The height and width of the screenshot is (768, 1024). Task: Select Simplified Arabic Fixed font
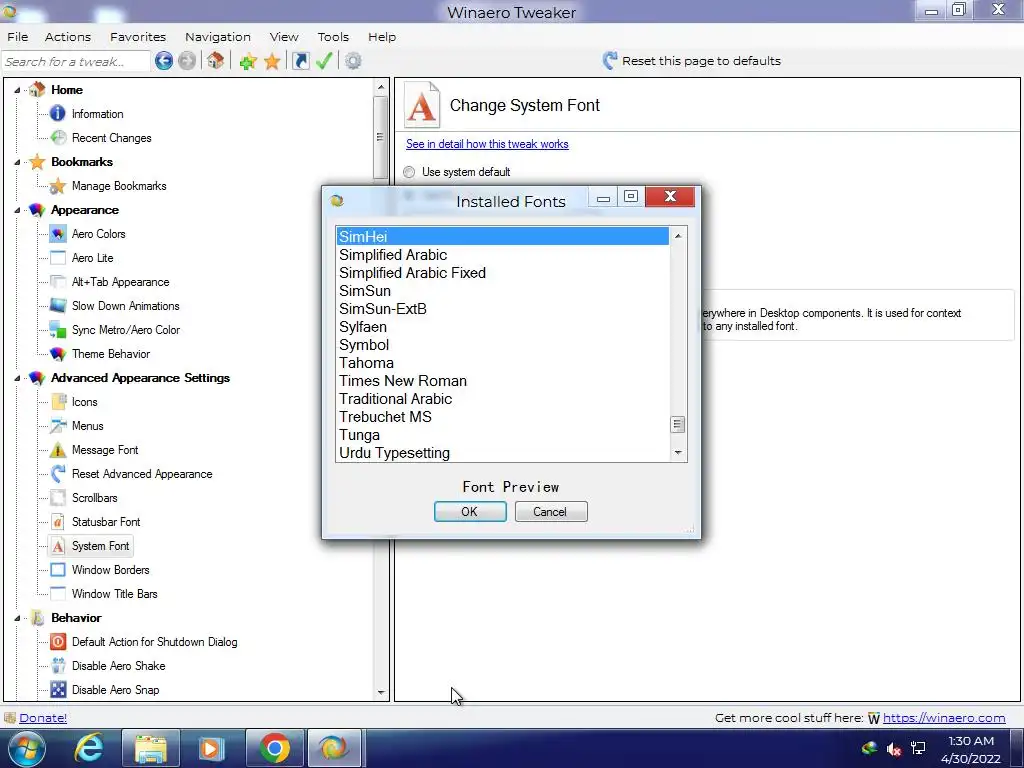[x=502, y=273]
